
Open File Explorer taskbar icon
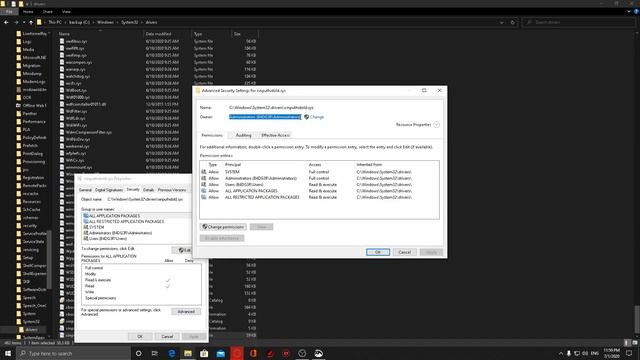click(x=188, y=353)
